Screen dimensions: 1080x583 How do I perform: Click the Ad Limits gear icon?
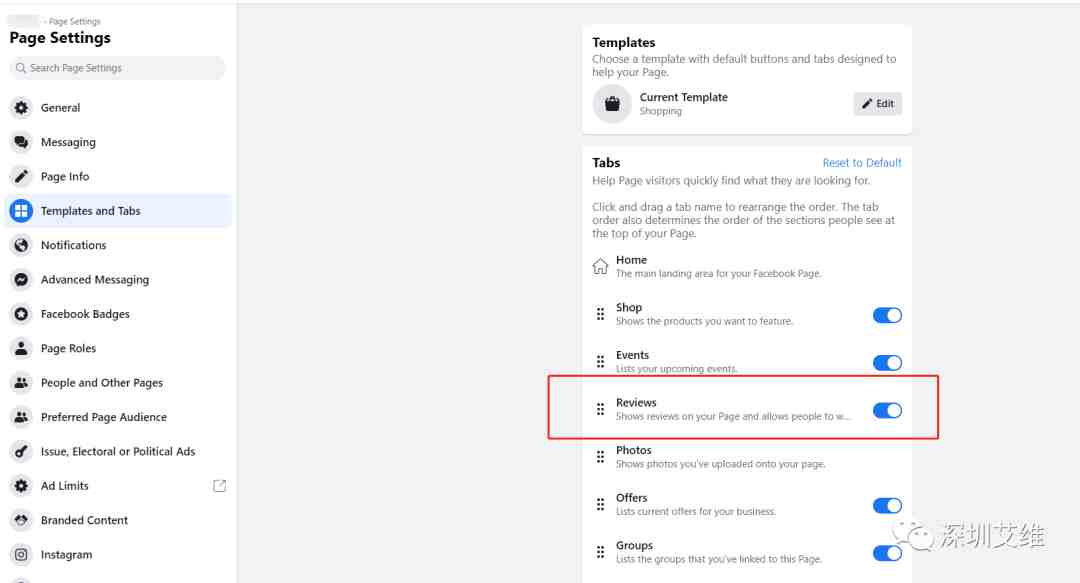21,486
